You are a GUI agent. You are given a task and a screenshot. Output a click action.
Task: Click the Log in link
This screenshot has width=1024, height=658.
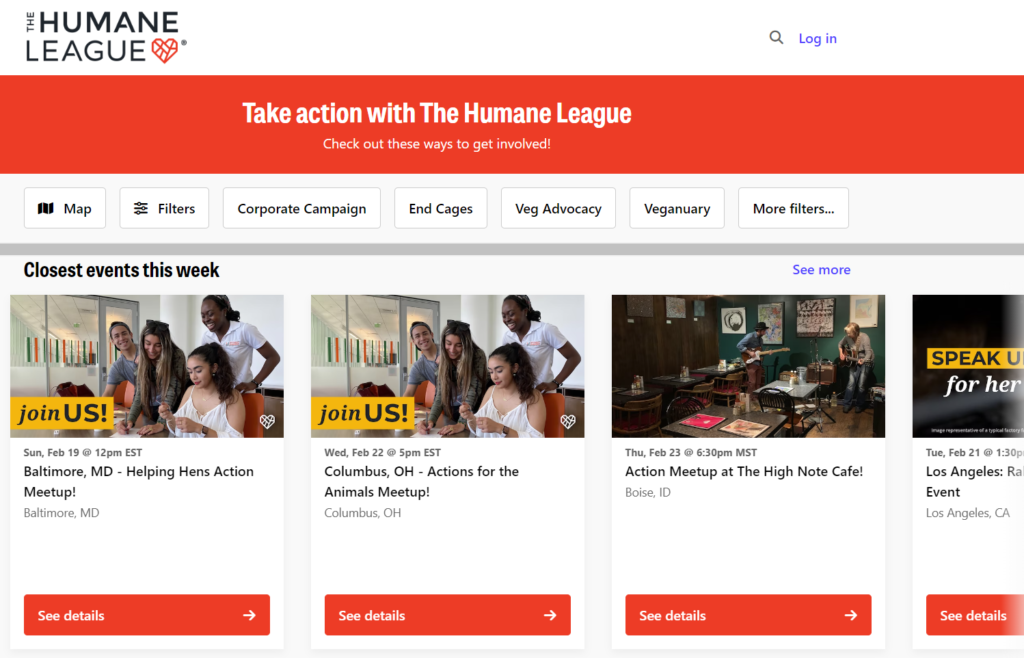818,39
